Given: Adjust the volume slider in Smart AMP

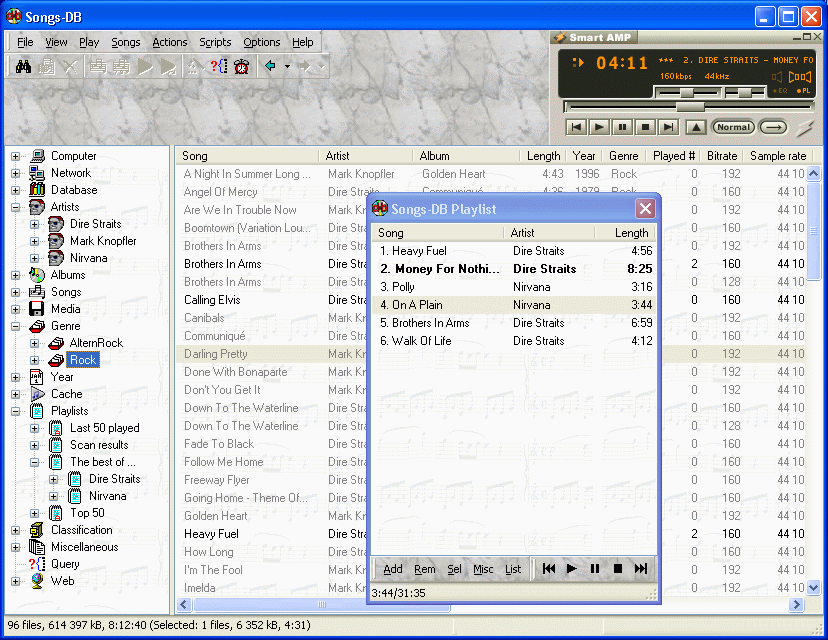Looking at the screenshot, I should pyautogui.click(x=687, y=92).
